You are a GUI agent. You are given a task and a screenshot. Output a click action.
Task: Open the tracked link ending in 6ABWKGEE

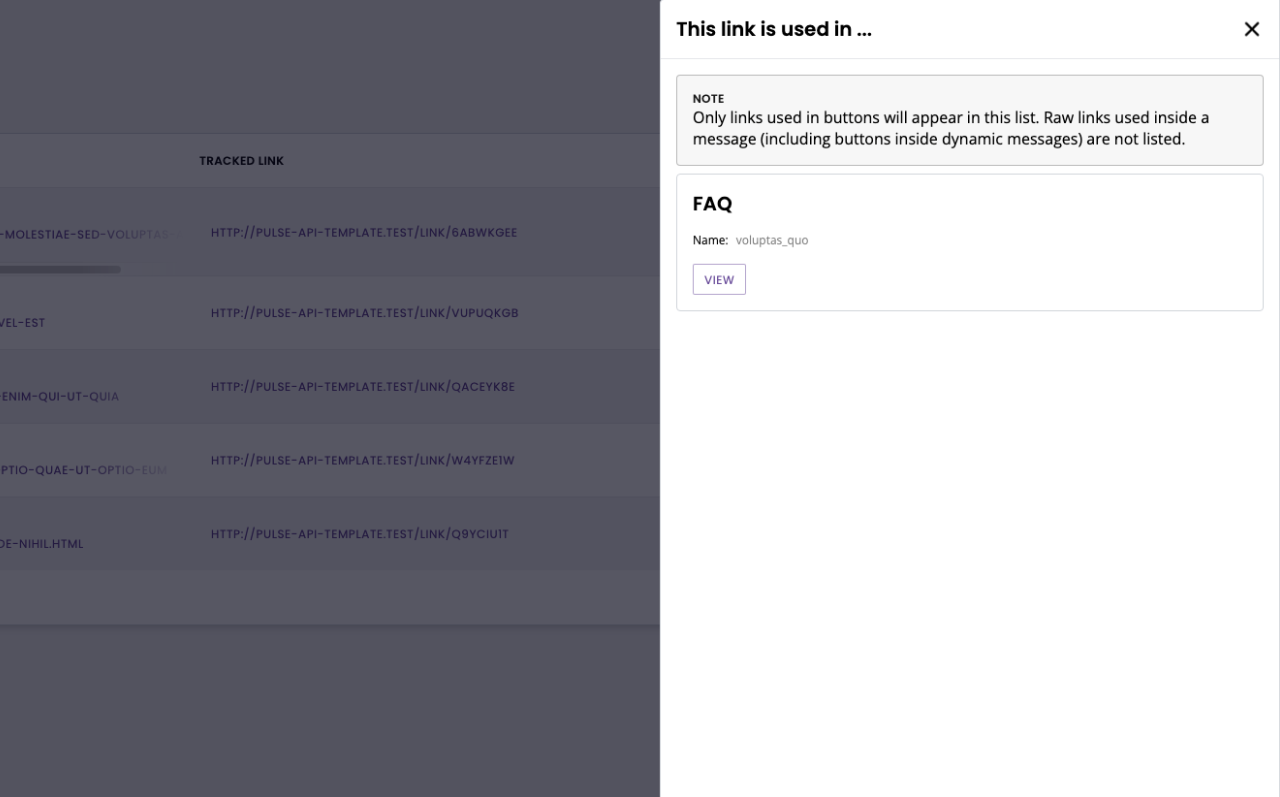(364, 232)
